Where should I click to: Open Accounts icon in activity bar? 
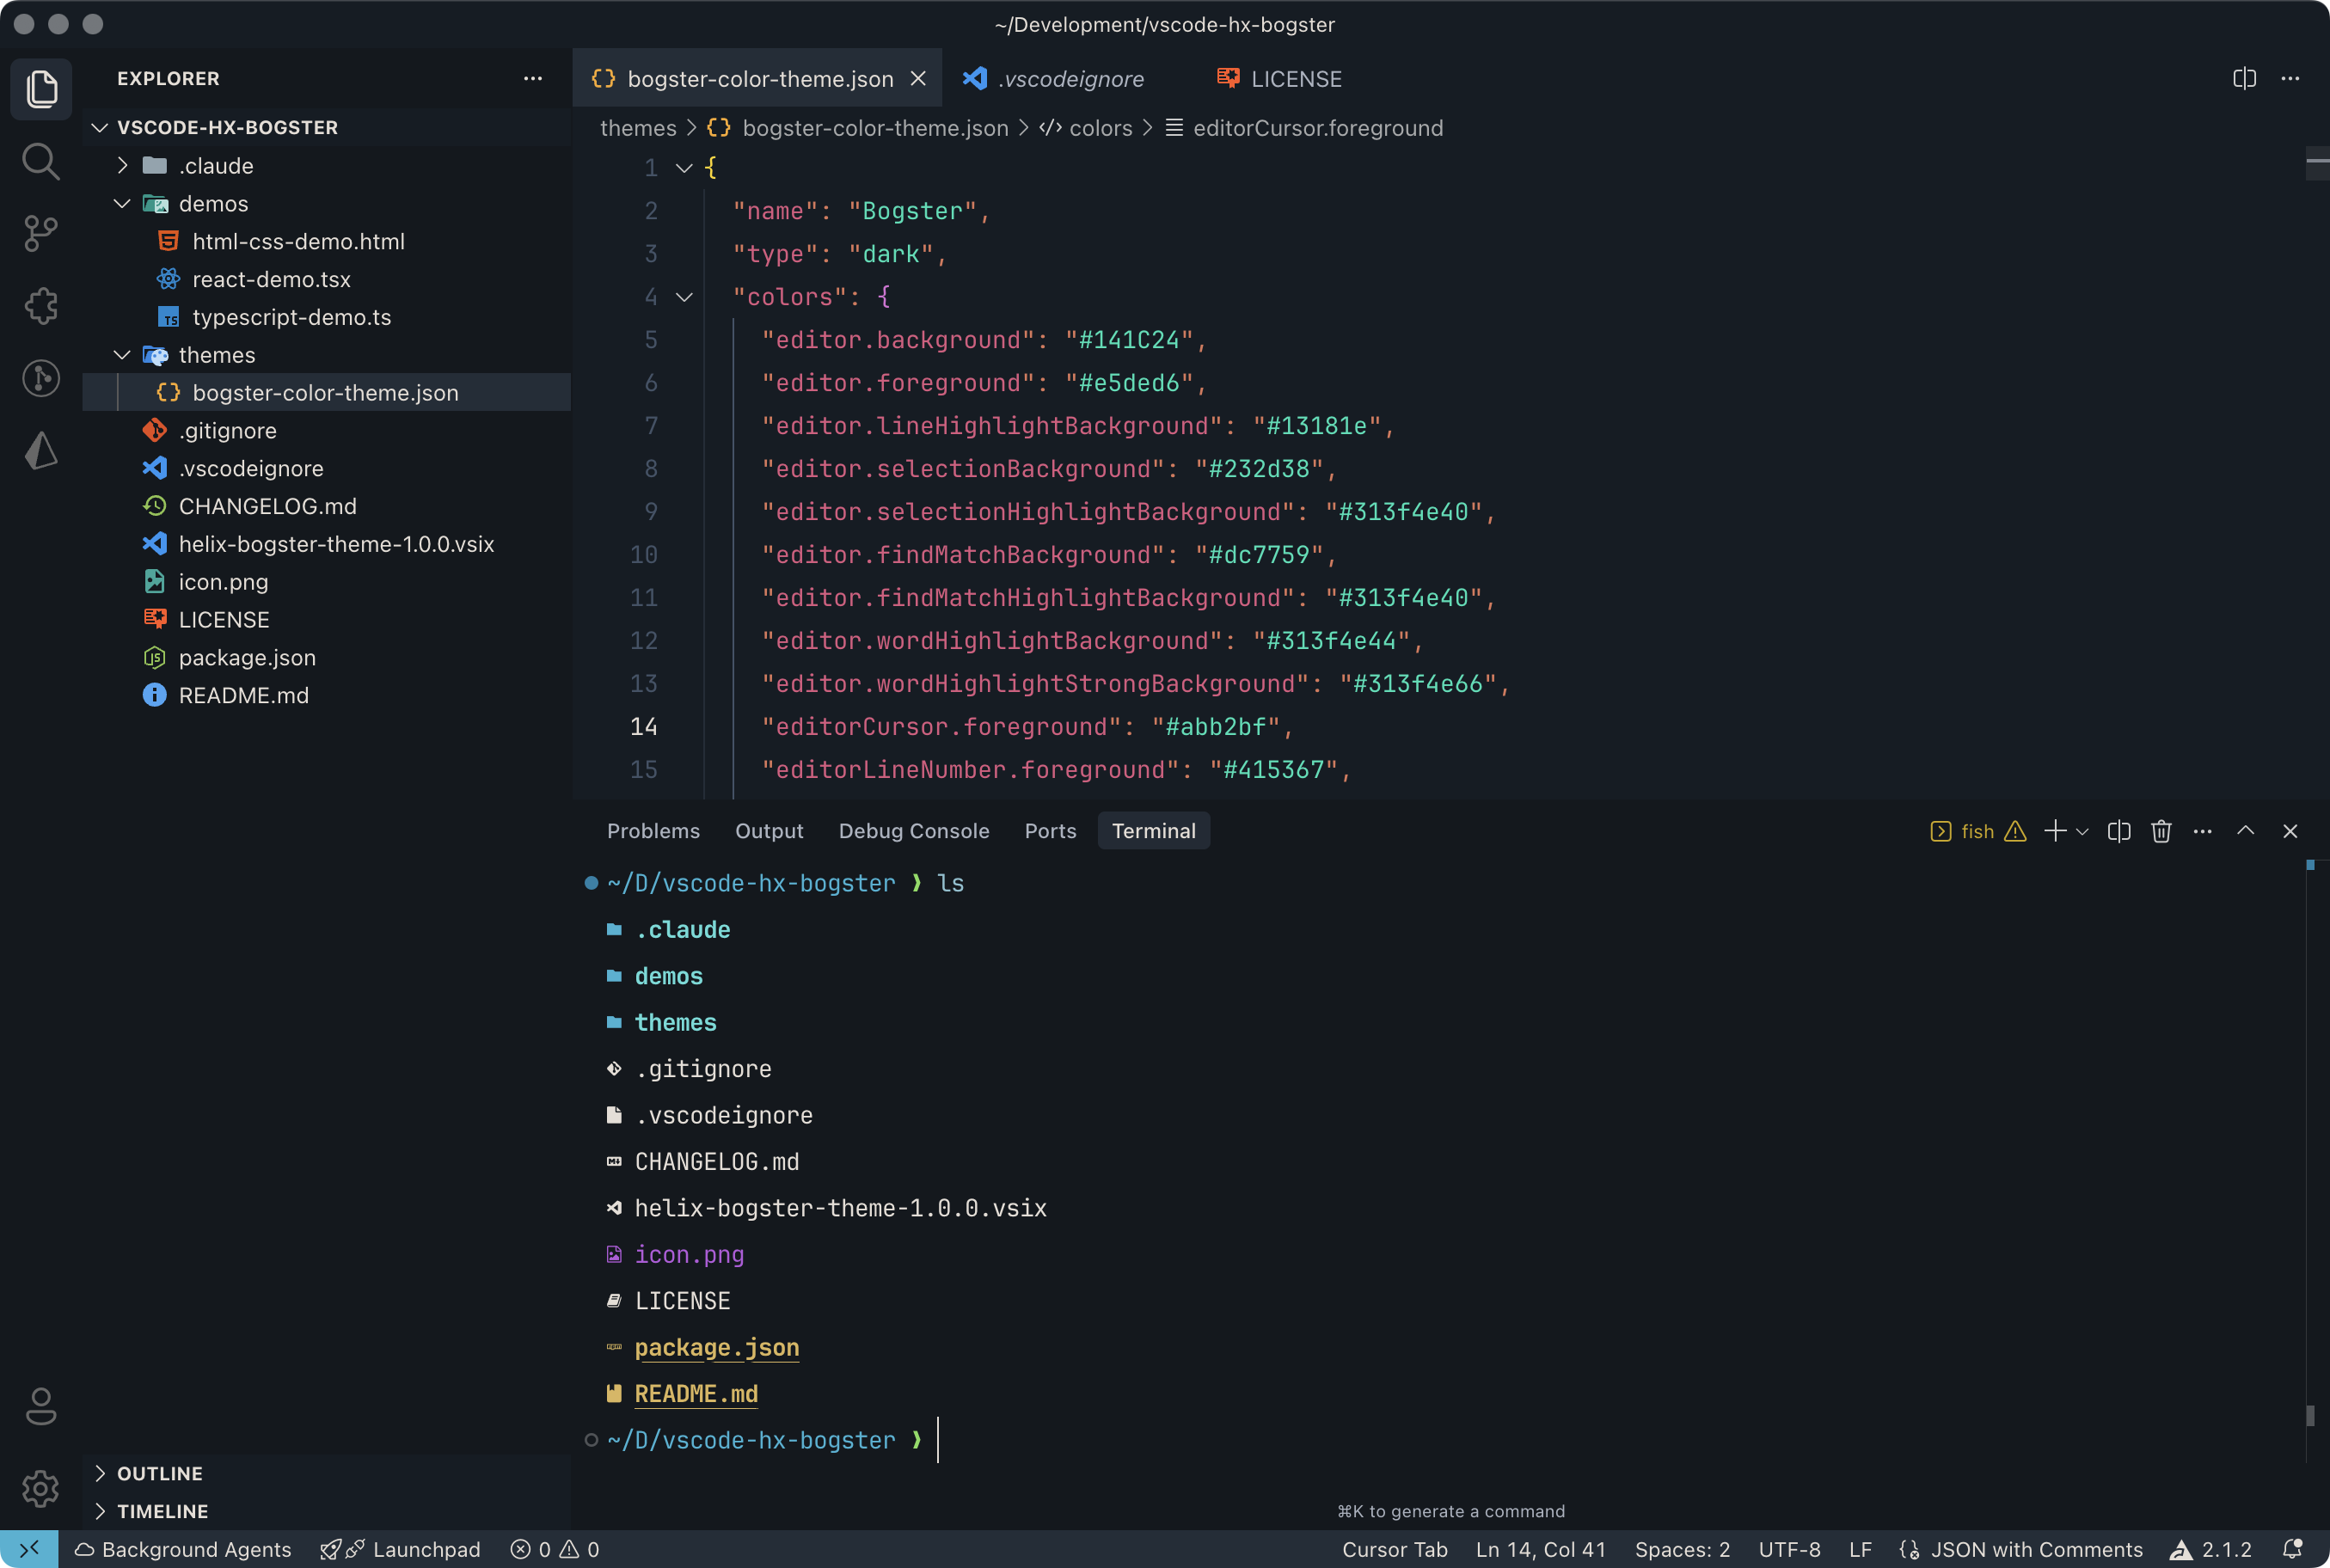coord(40,1407)
